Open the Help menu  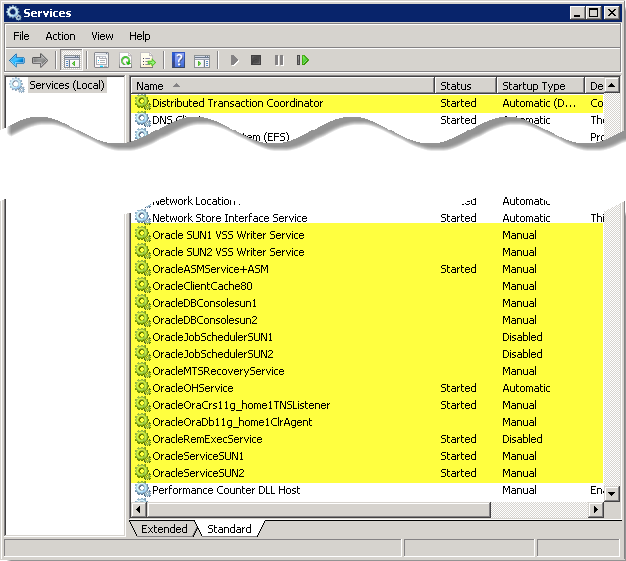pos(140,36)
